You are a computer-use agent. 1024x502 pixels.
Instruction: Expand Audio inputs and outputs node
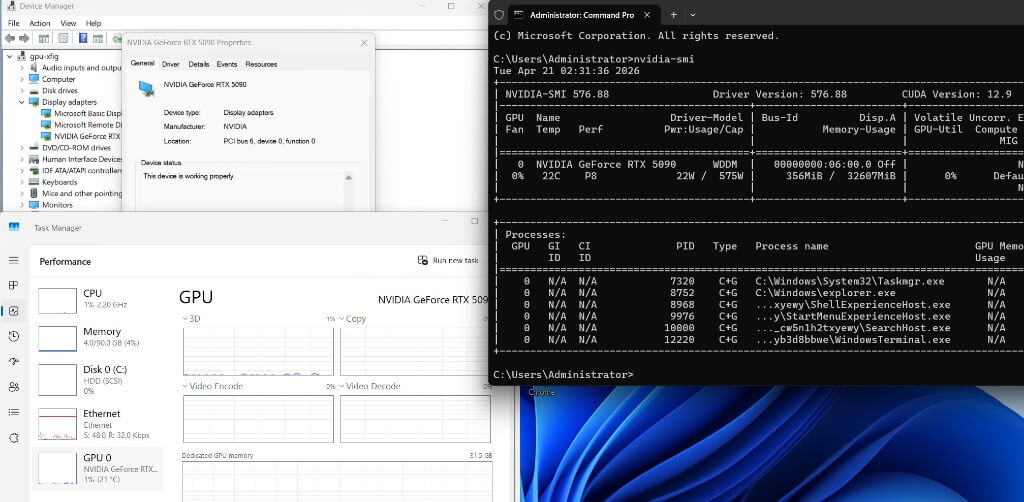point(22,67)
